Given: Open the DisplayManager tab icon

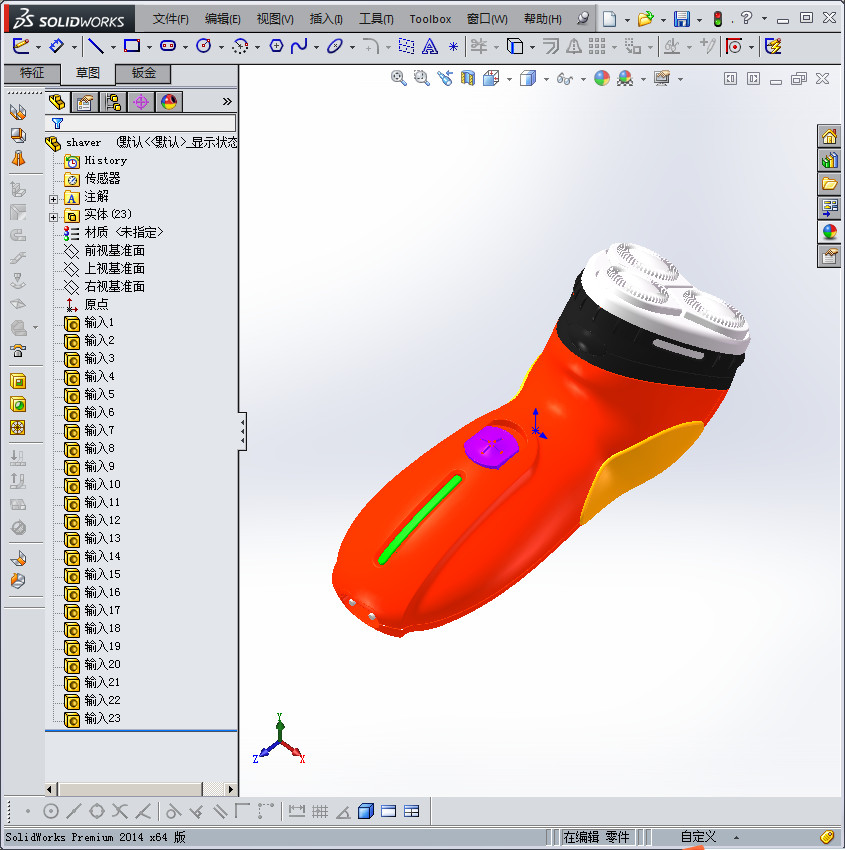Looking at the screenshot, I should point(169,102).
